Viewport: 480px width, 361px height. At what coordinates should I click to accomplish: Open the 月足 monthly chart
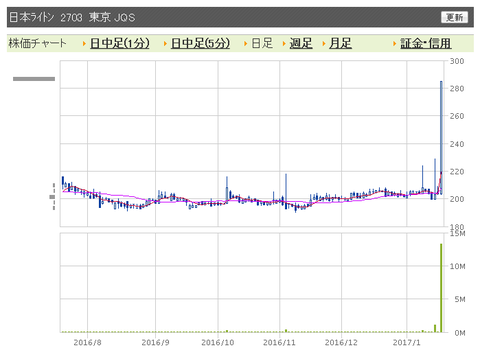[340, 43]
